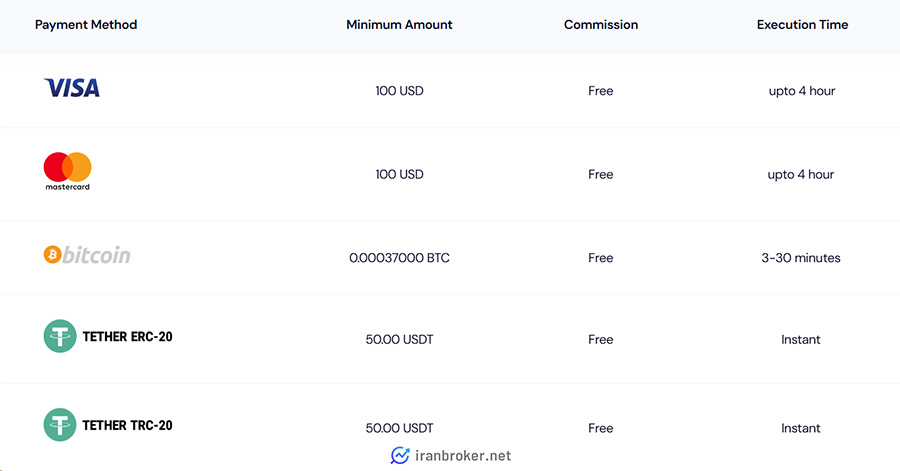
Task: Click upto 4 hour in the Visa row
Action: [802, 91]
